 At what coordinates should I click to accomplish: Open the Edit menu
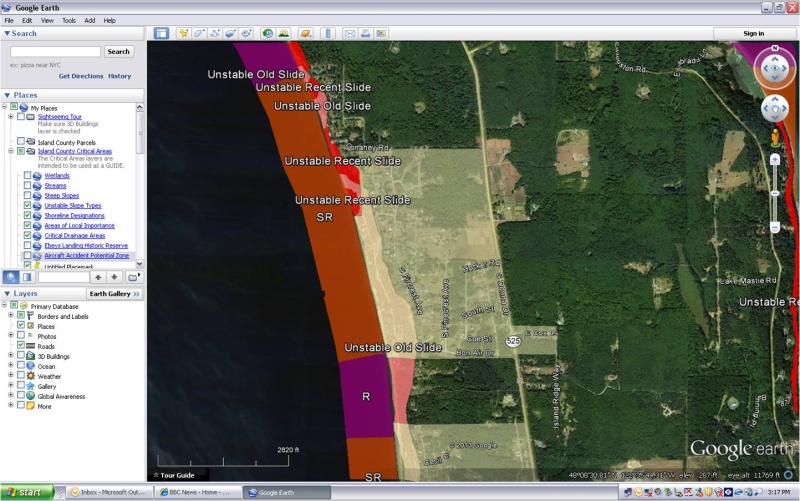tap(27, 21)
